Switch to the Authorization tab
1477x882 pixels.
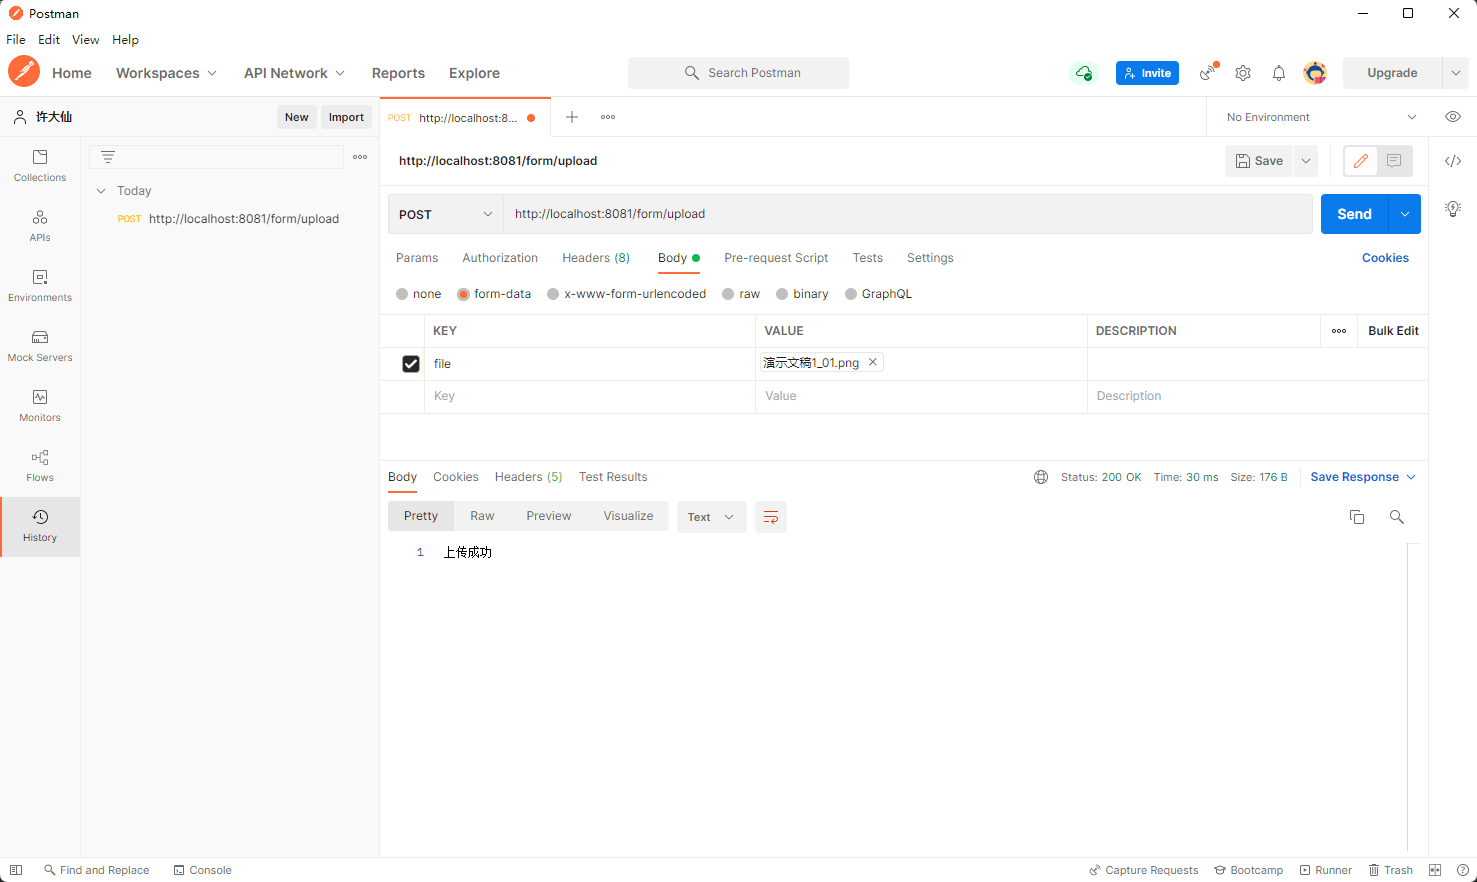pyautogui.click(x=500, y=258)
